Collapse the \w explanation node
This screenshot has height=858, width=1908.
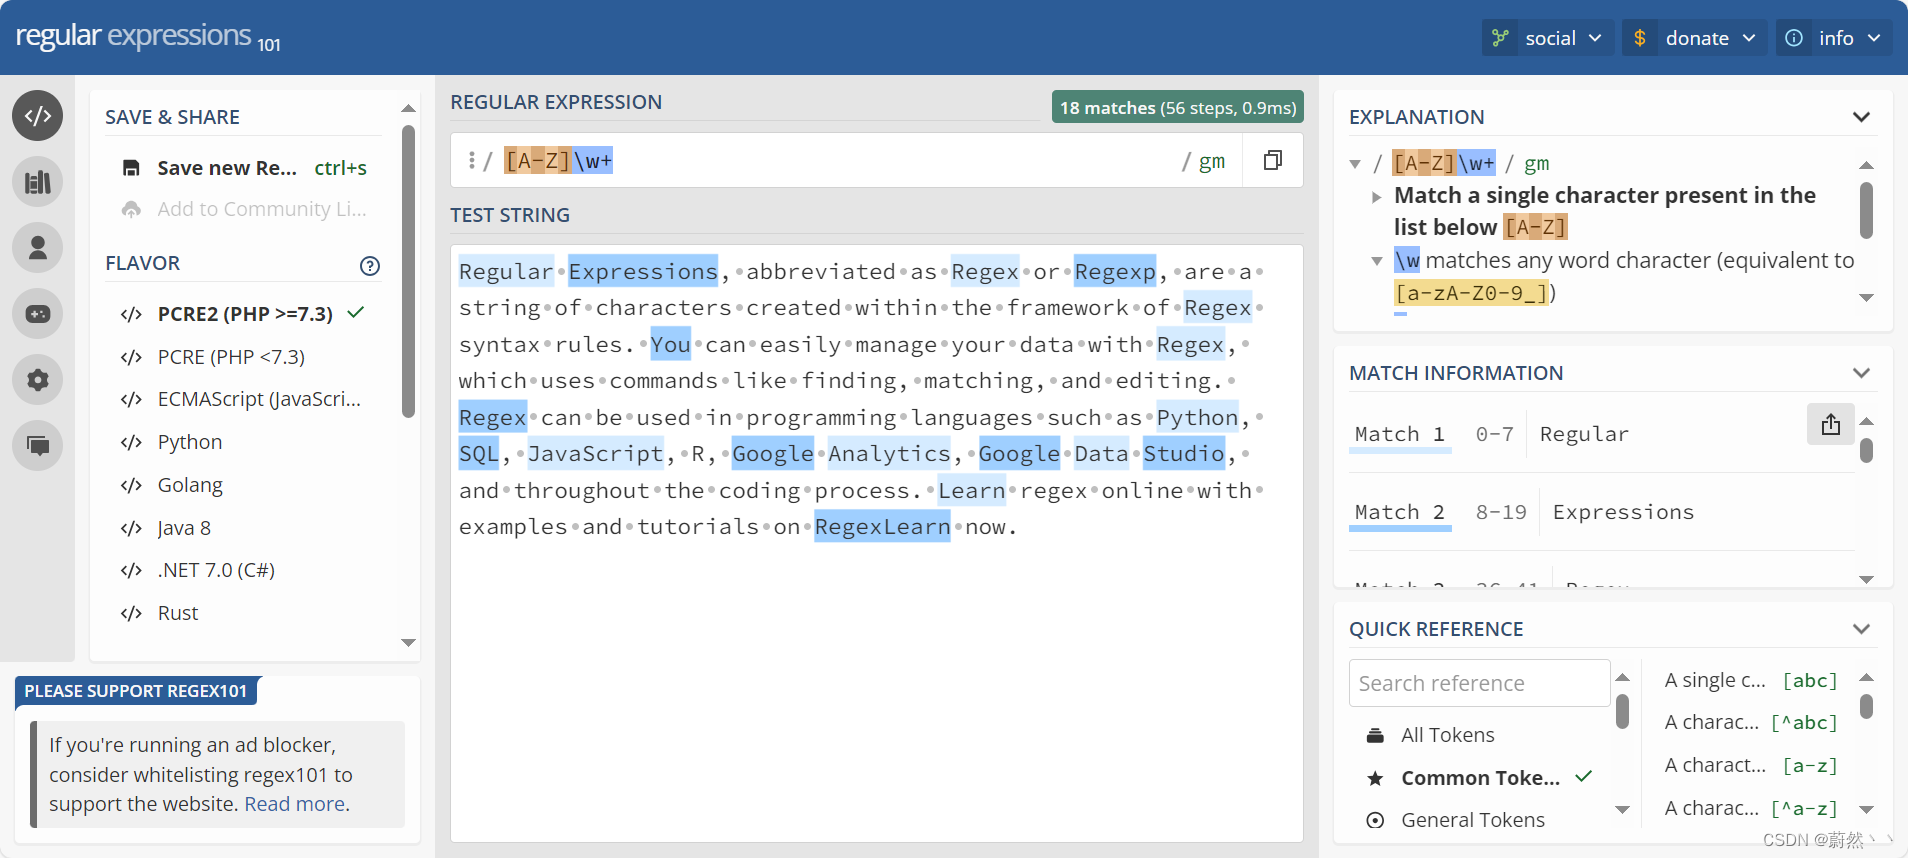click(1377, 261)
